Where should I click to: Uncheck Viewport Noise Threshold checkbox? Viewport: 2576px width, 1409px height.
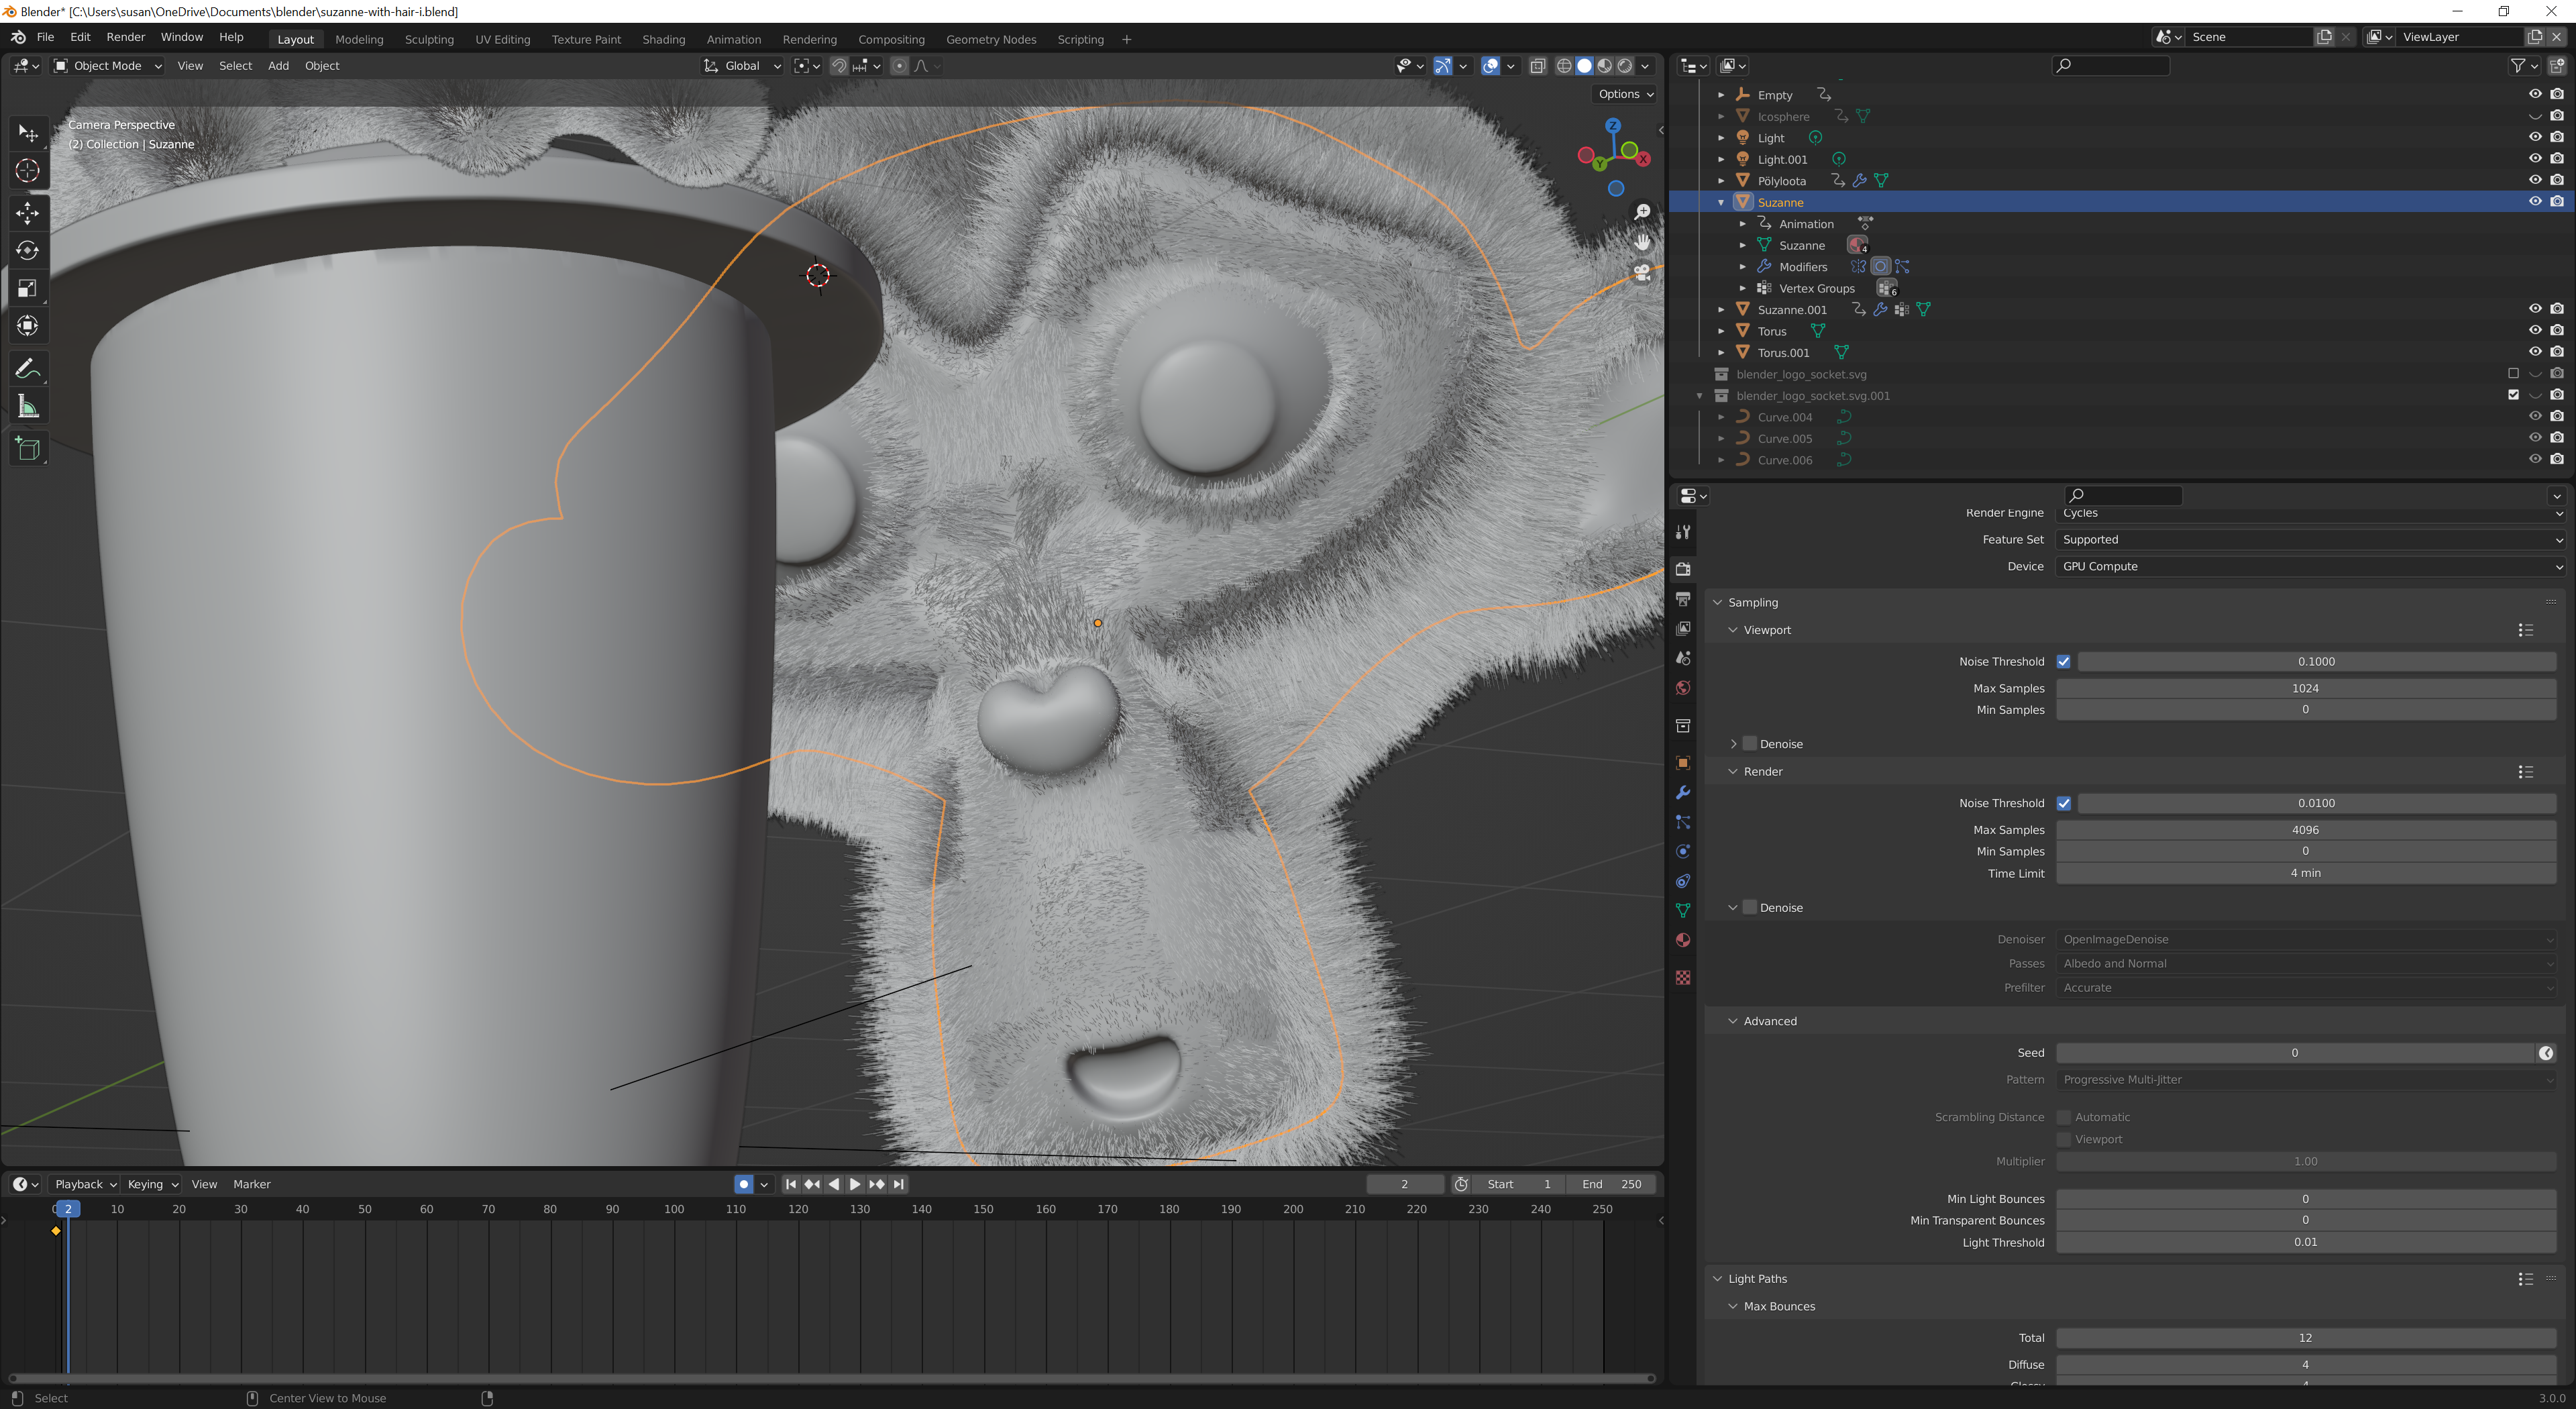[2063, 661]
